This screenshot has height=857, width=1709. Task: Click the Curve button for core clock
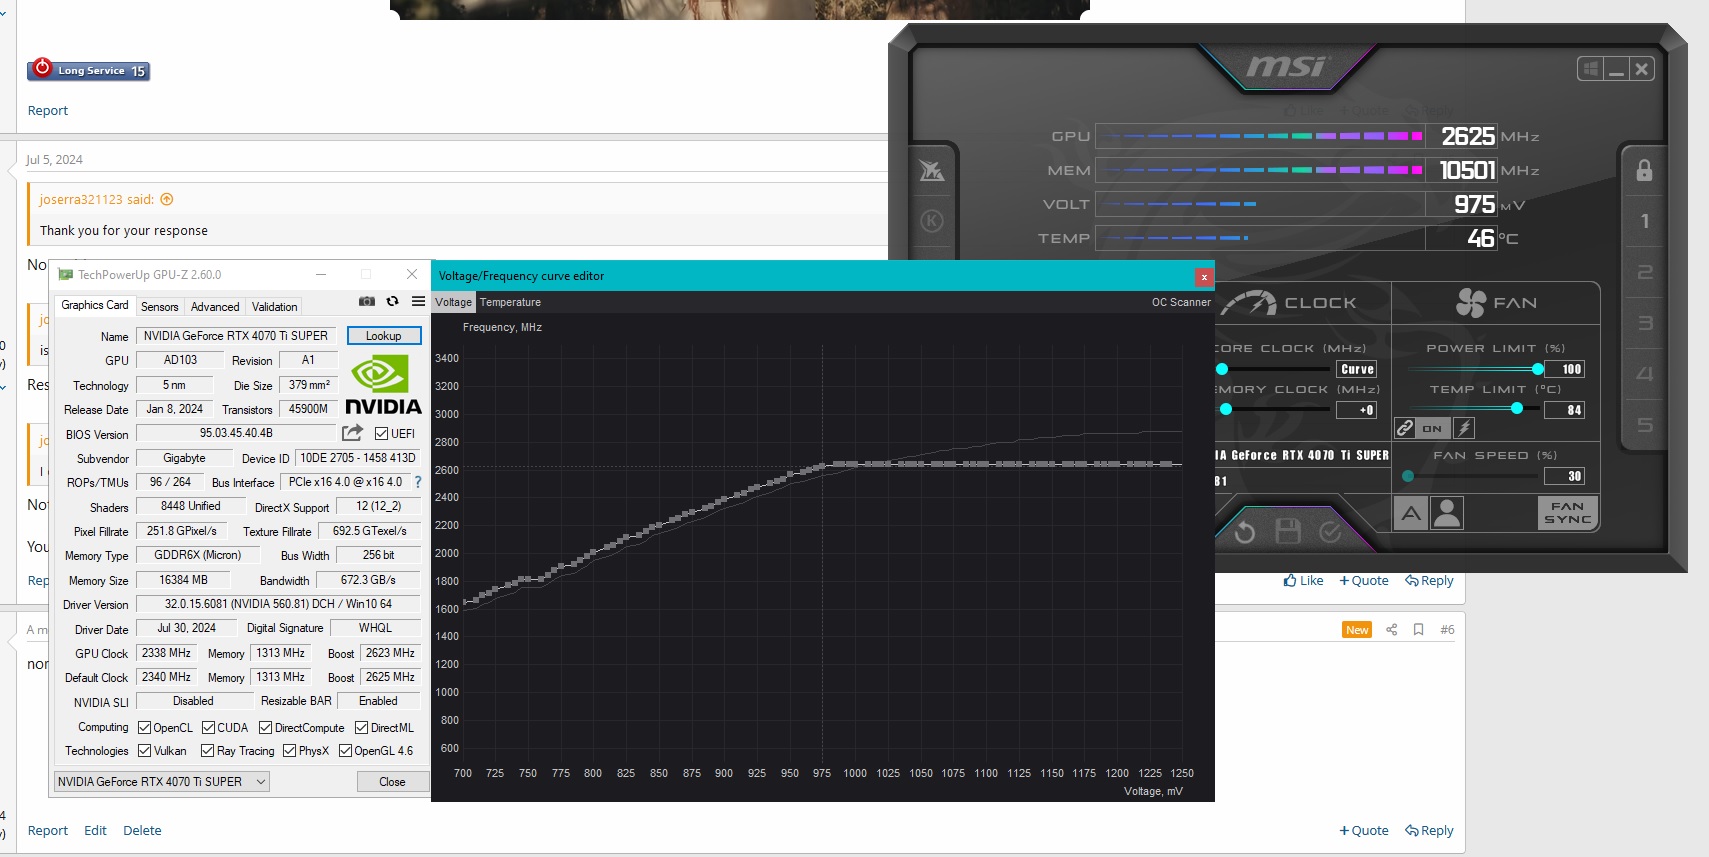(x=1357, y=369)
